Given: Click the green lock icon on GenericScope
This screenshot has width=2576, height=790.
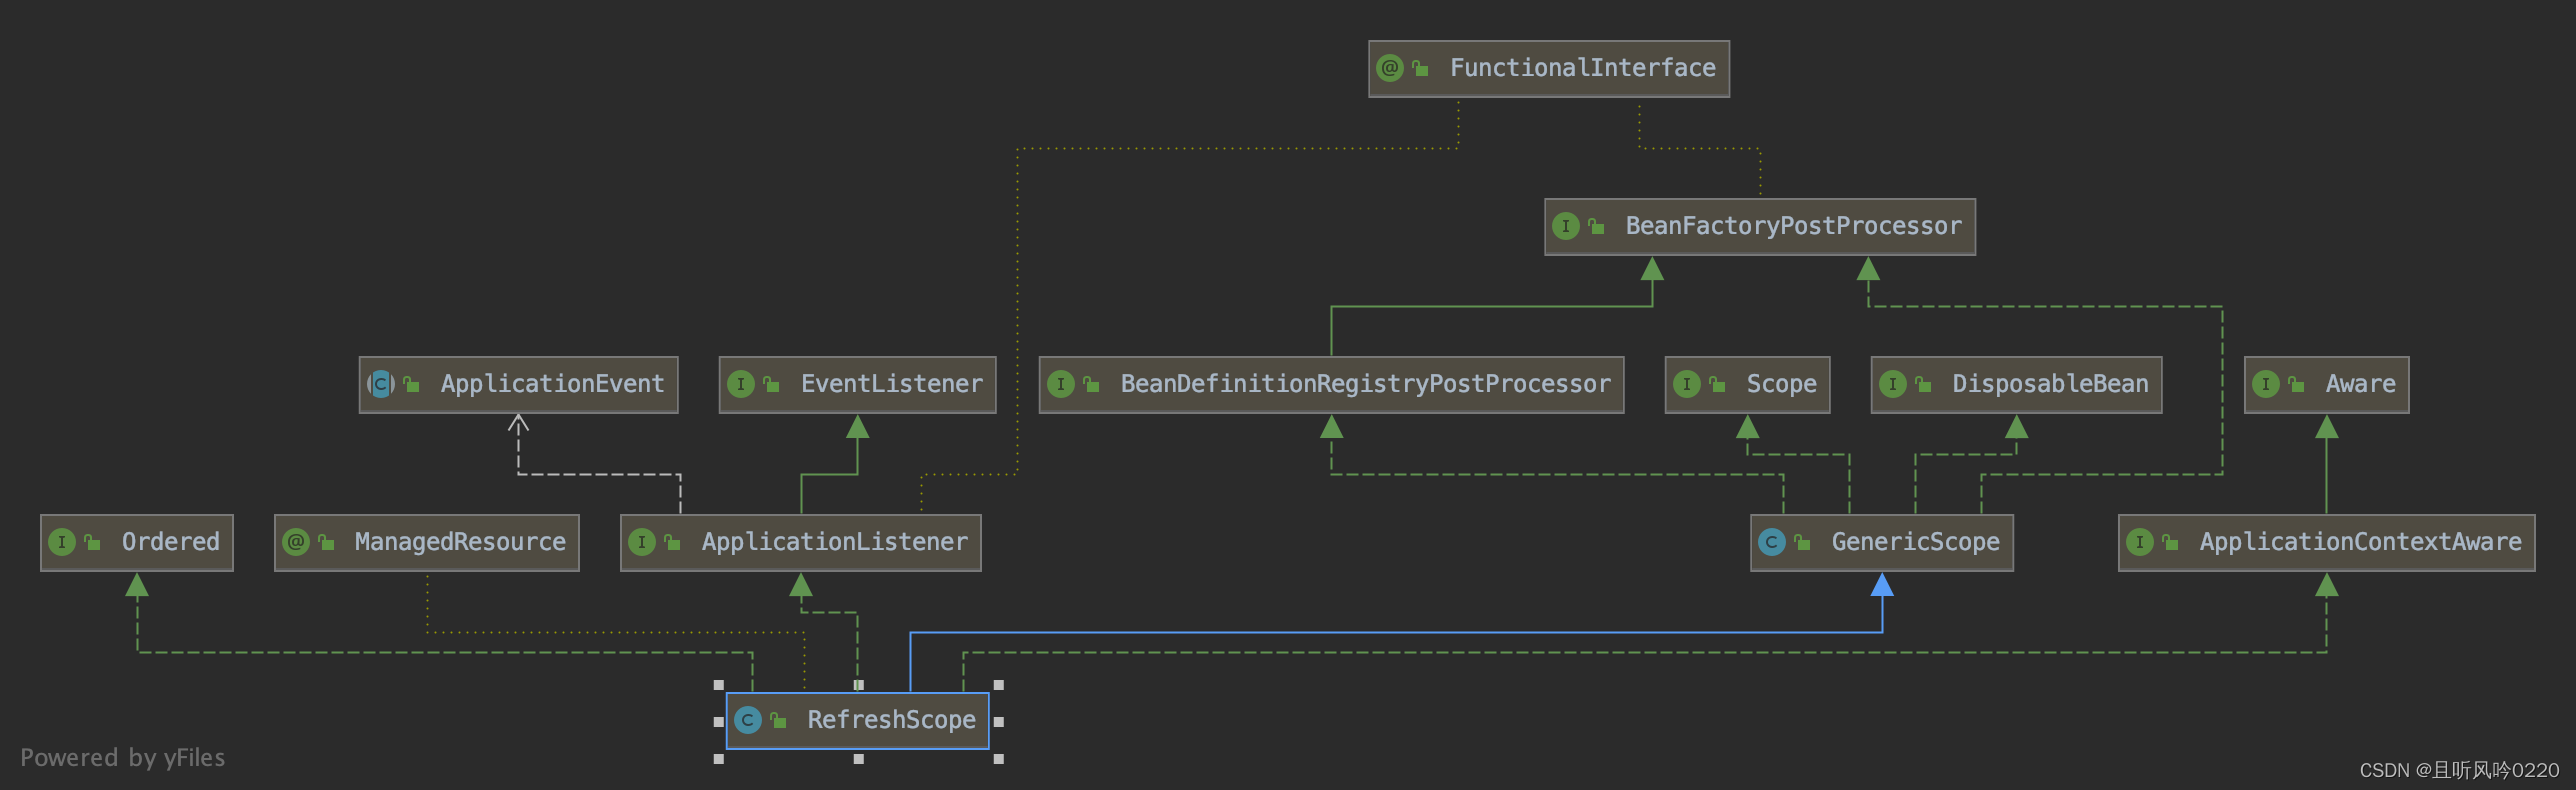Looking at the screenshot, I should pos(1802,542).
